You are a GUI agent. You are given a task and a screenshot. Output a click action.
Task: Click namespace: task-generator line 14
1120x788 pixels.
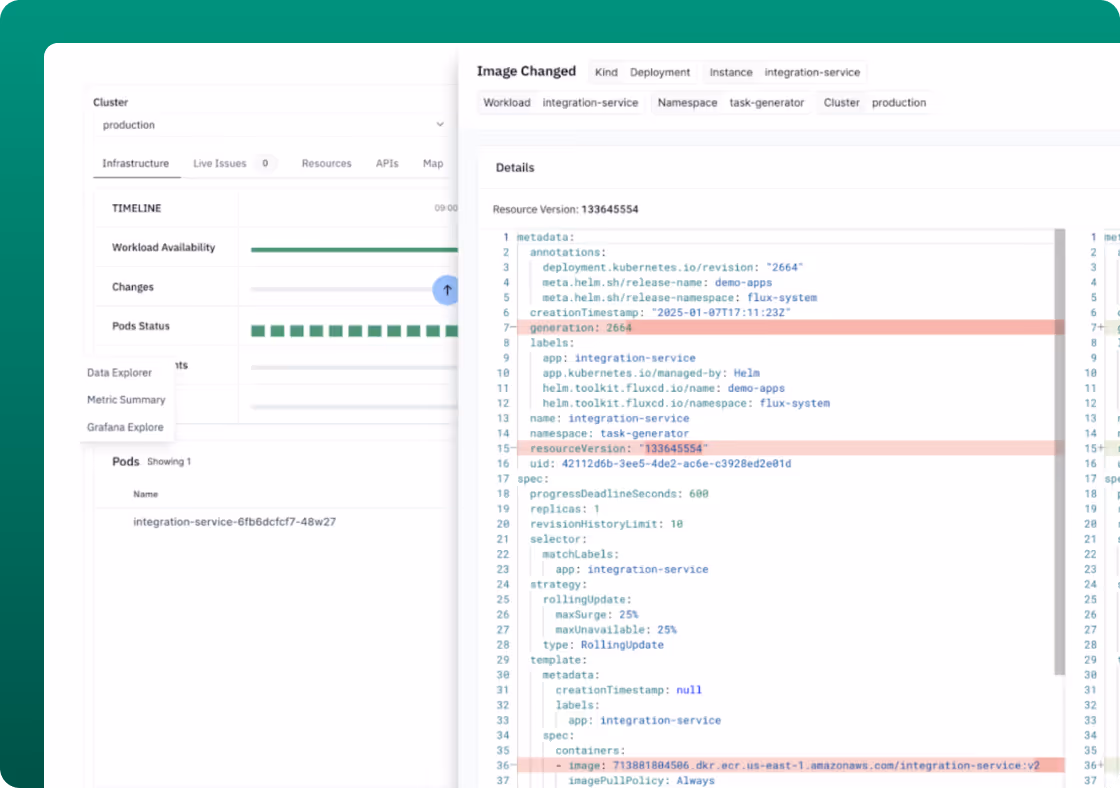tap(609, 434)
